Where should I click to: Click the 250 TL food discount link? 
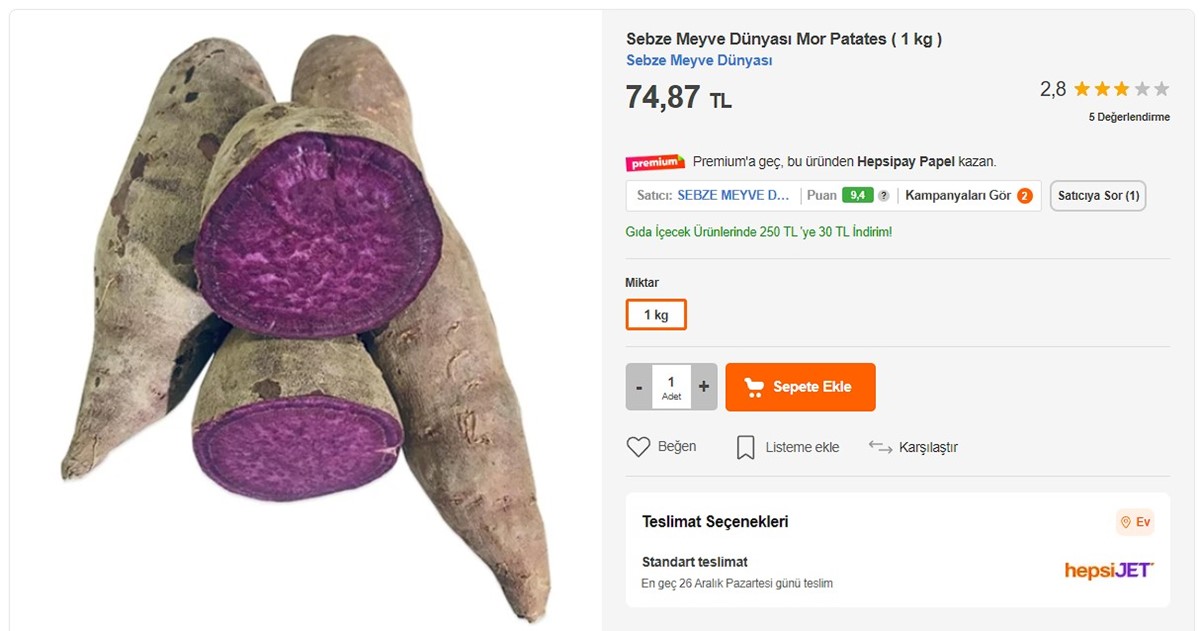point(762,231)
